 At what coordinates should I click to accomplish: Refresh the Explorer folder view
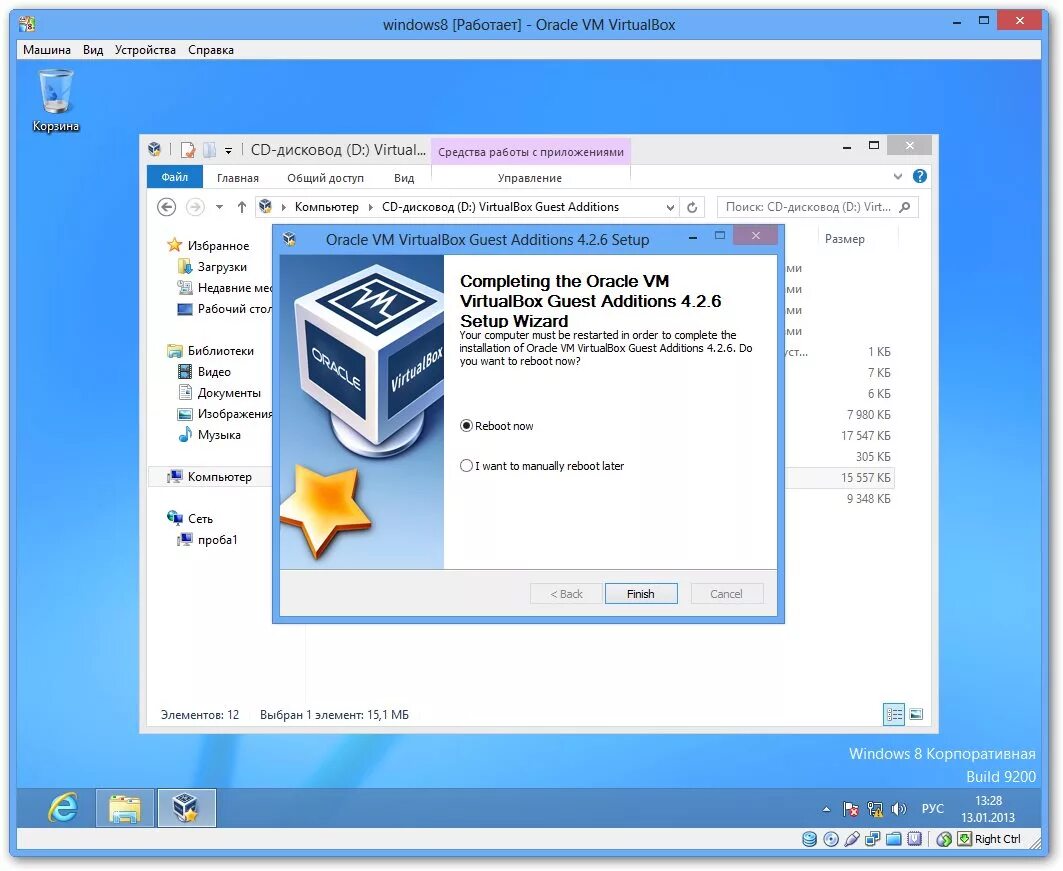point(692,207)
